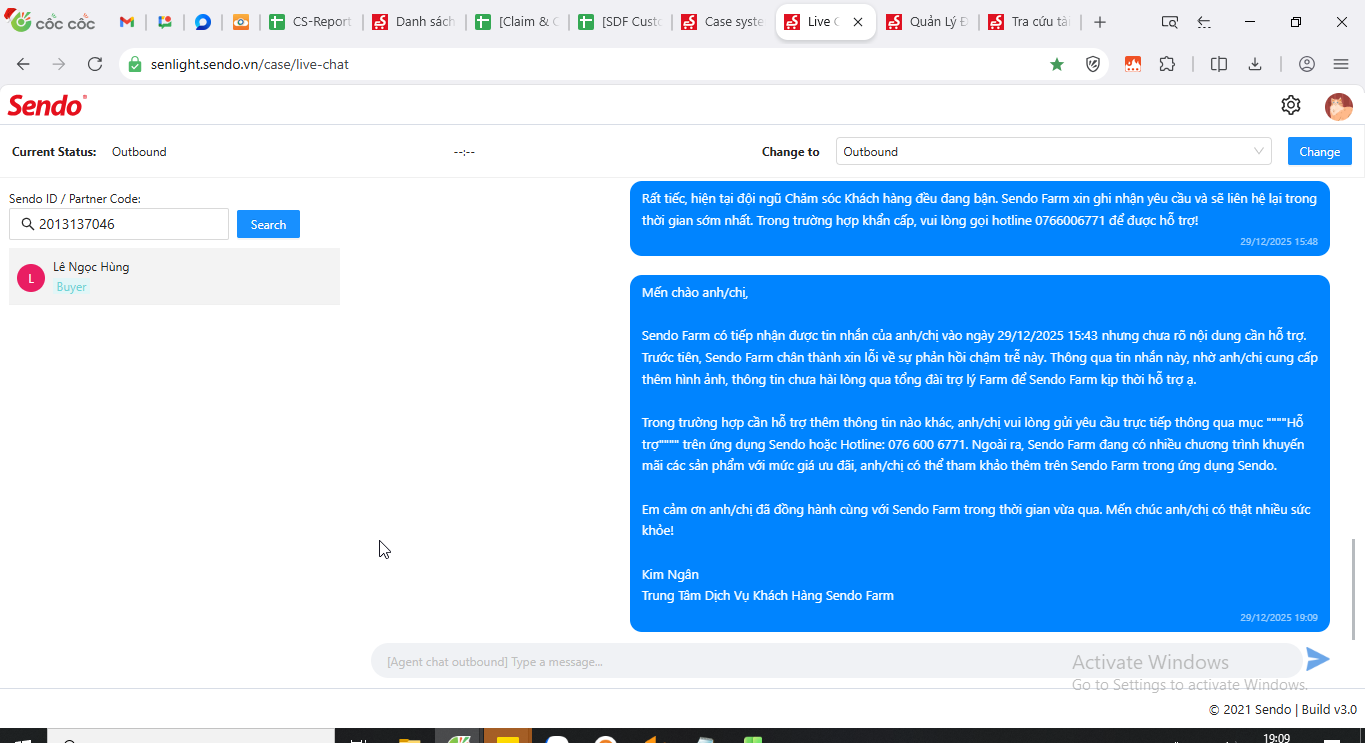Open the user avatar in Sendo header
This screenshot has height=743, width=1365.
coord(1339,106)
